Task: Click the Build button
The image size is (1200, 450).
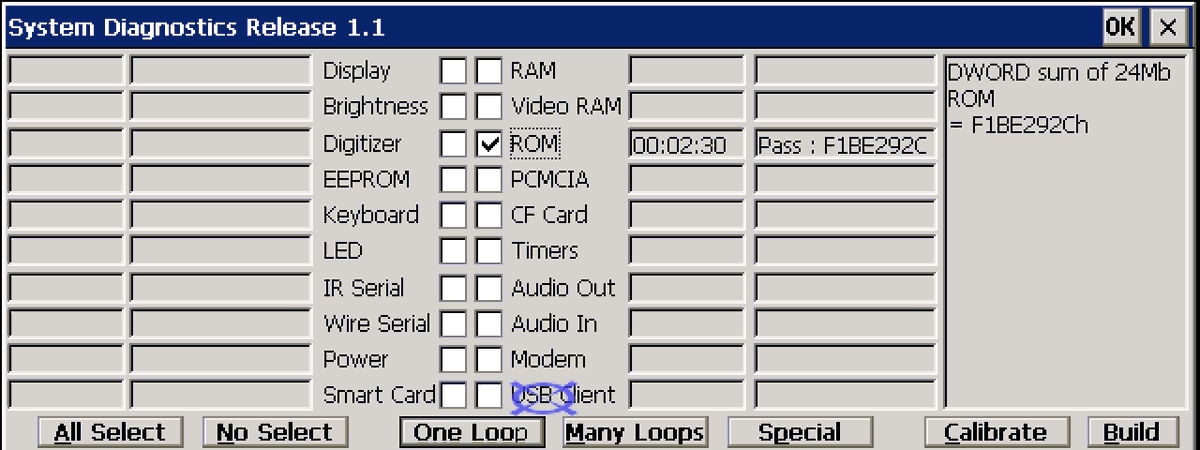Action: click(x=1131, y=432)
